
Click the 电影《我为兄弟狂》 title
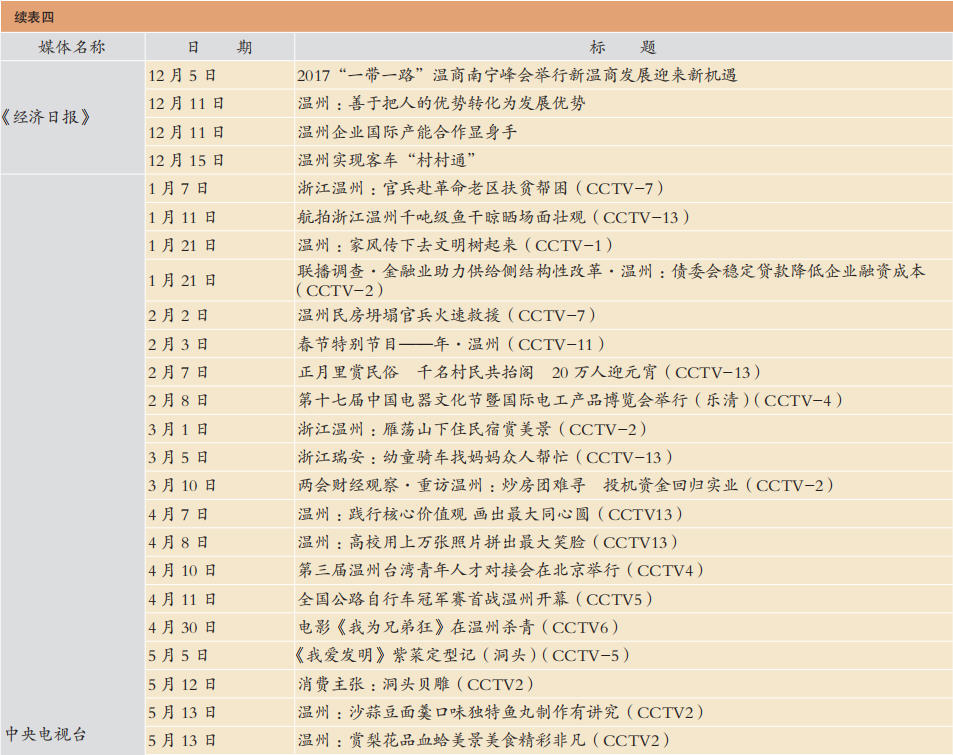(x=458, y=627)
